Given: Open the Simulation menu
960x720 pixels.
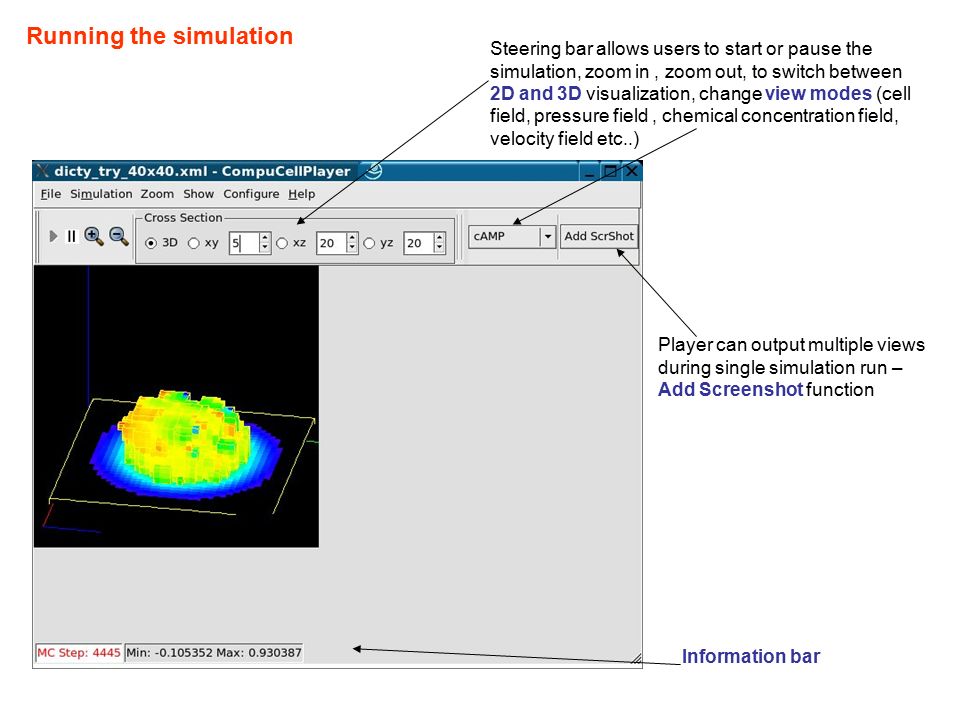Looking at the screenshot, I should [101, 194].
